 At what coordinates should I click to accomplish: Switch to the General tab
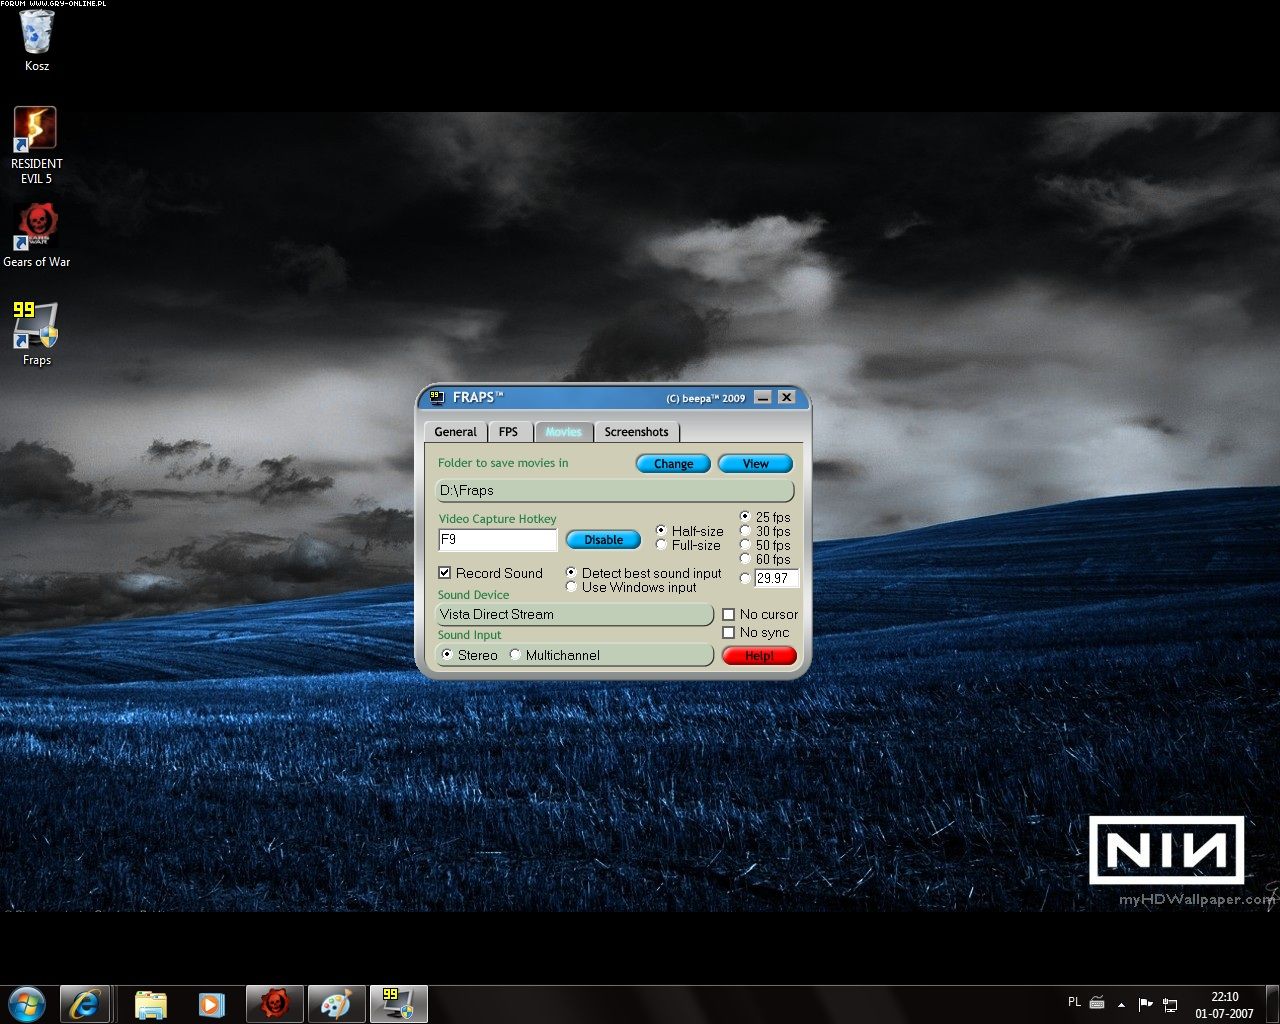[455, 432]
